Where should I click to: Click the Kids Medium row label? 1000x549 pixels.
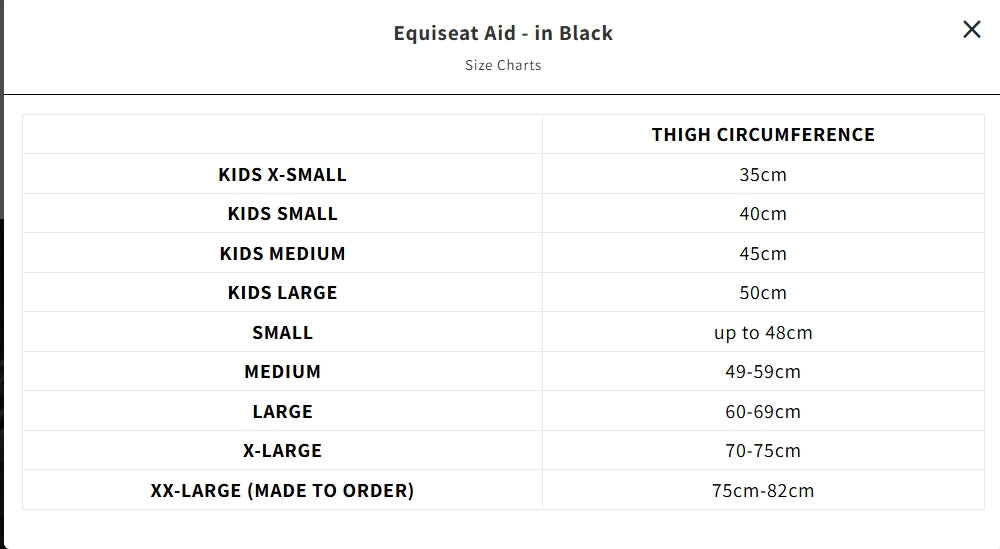pyautogui.click(x=282, y=253)
